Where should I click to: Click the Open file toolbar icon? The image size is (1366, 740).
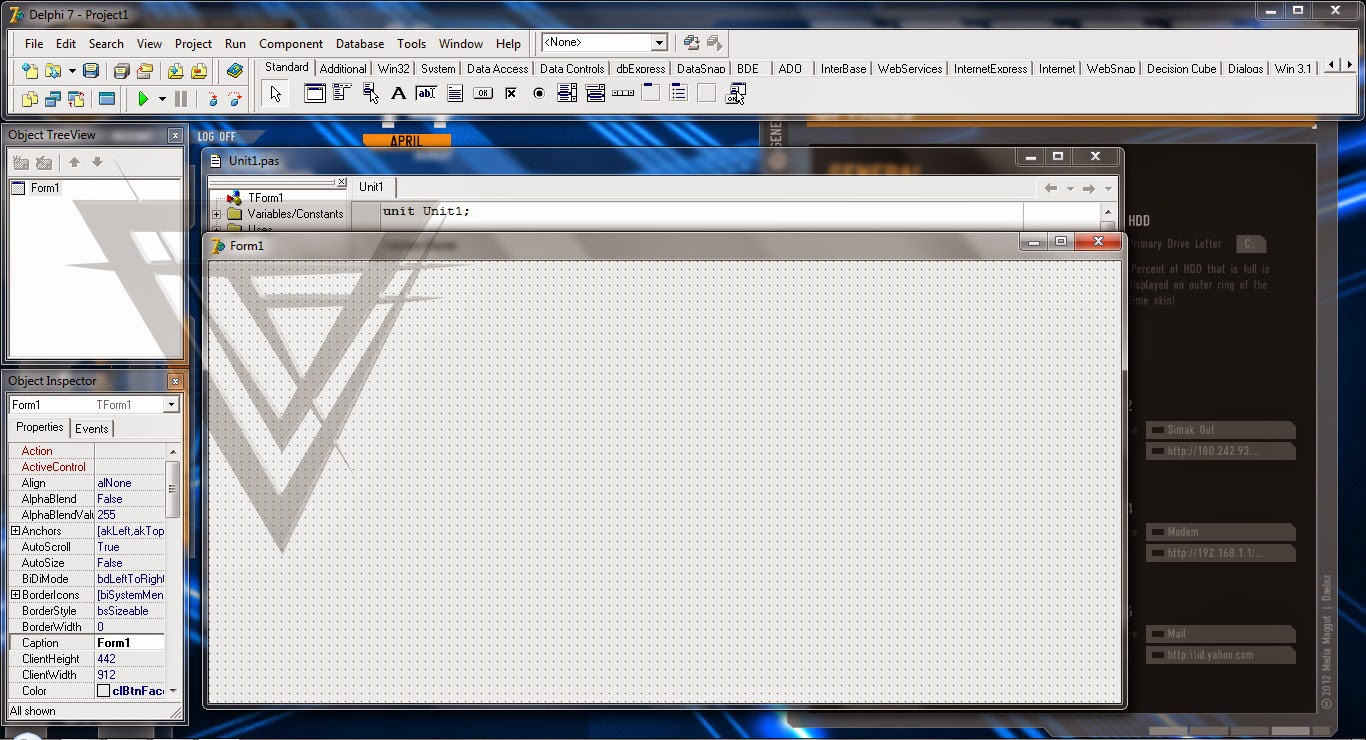[52, 71]
